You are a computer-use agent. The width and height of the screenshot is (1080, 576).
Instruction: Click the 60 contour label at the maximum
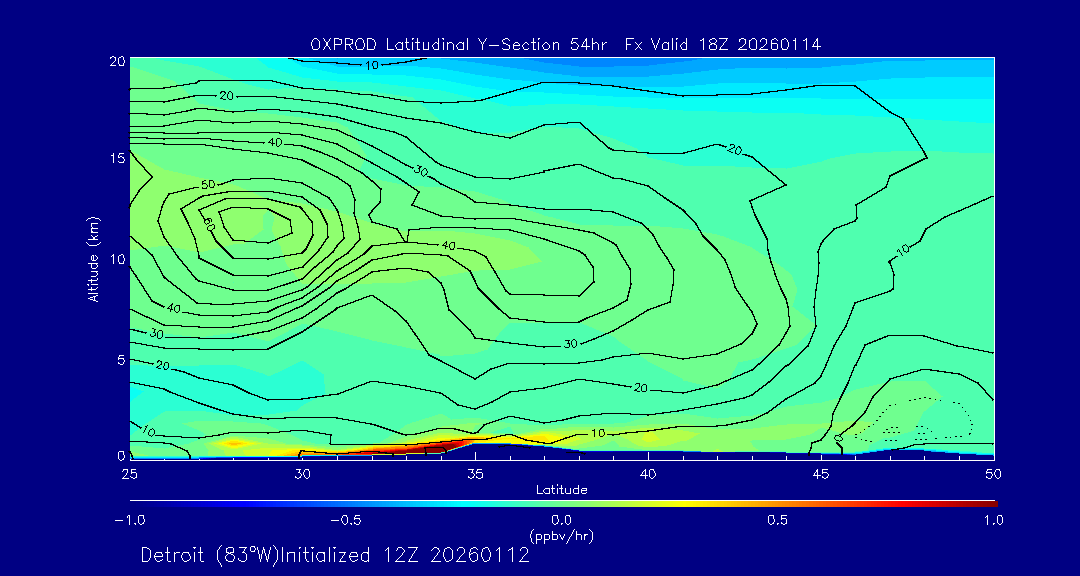click(210, 226)
